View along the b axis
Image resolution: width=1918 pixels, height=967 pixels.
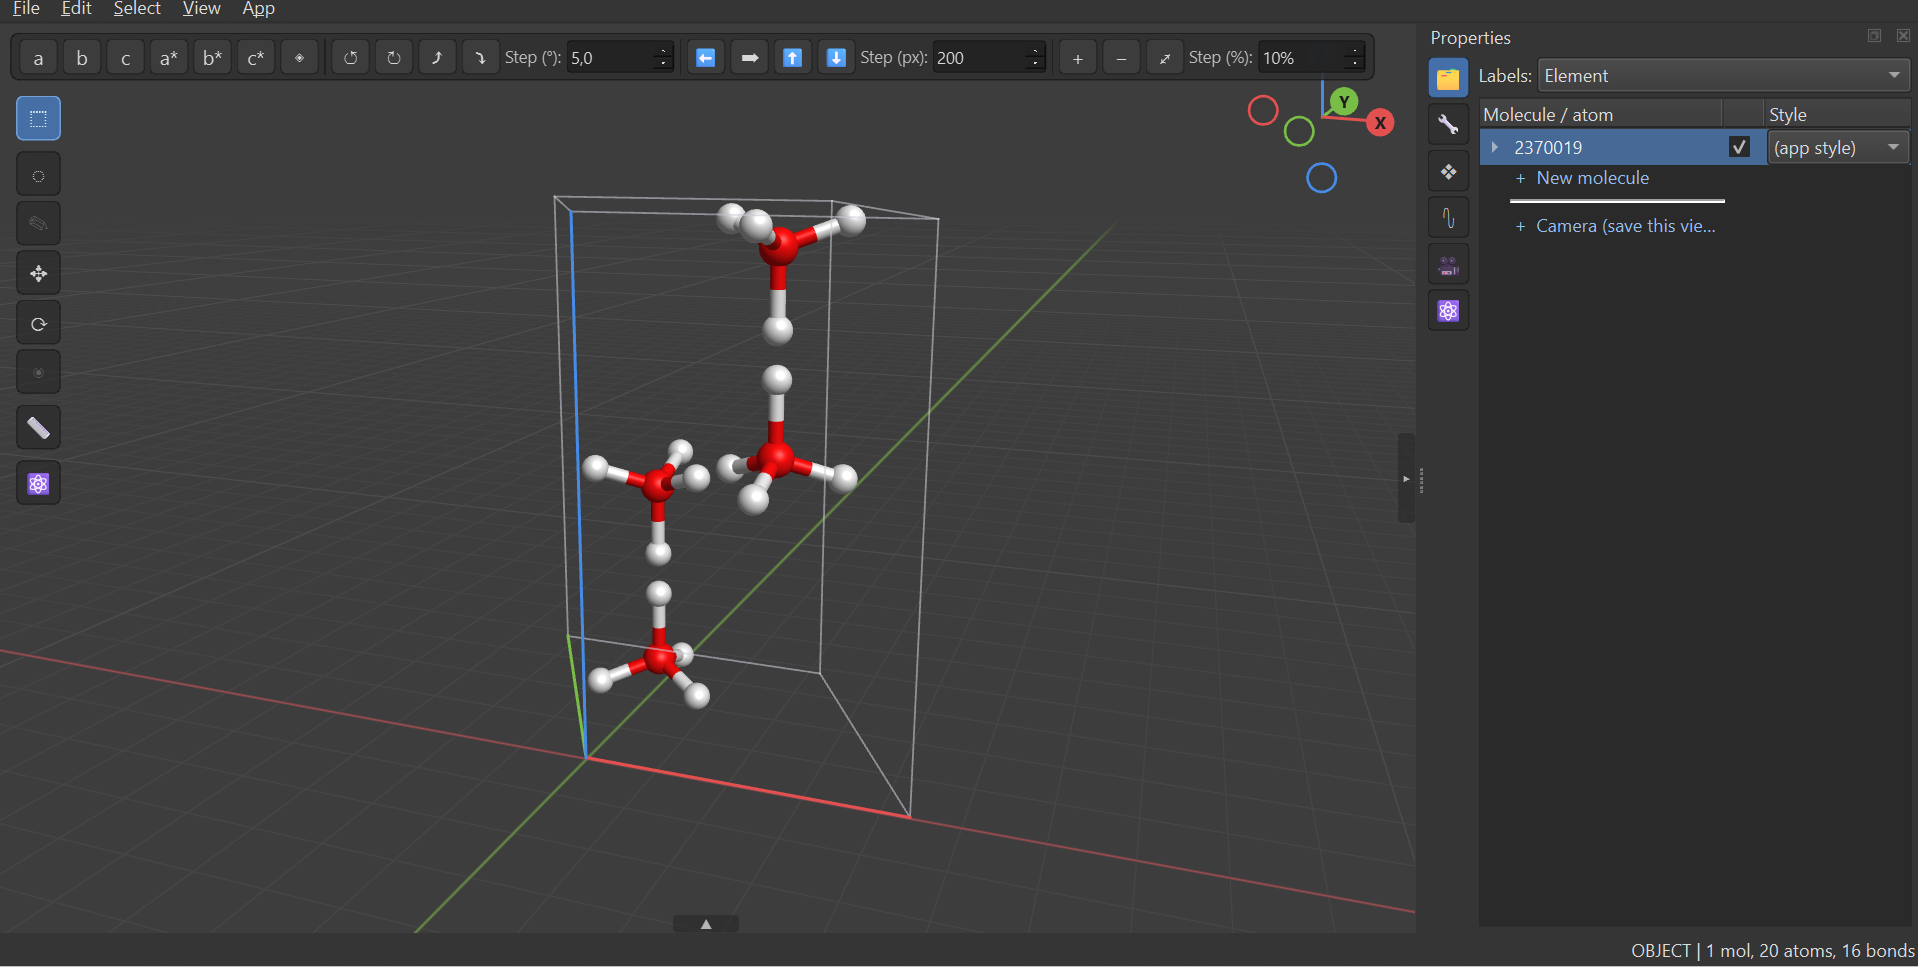(82, 58)
